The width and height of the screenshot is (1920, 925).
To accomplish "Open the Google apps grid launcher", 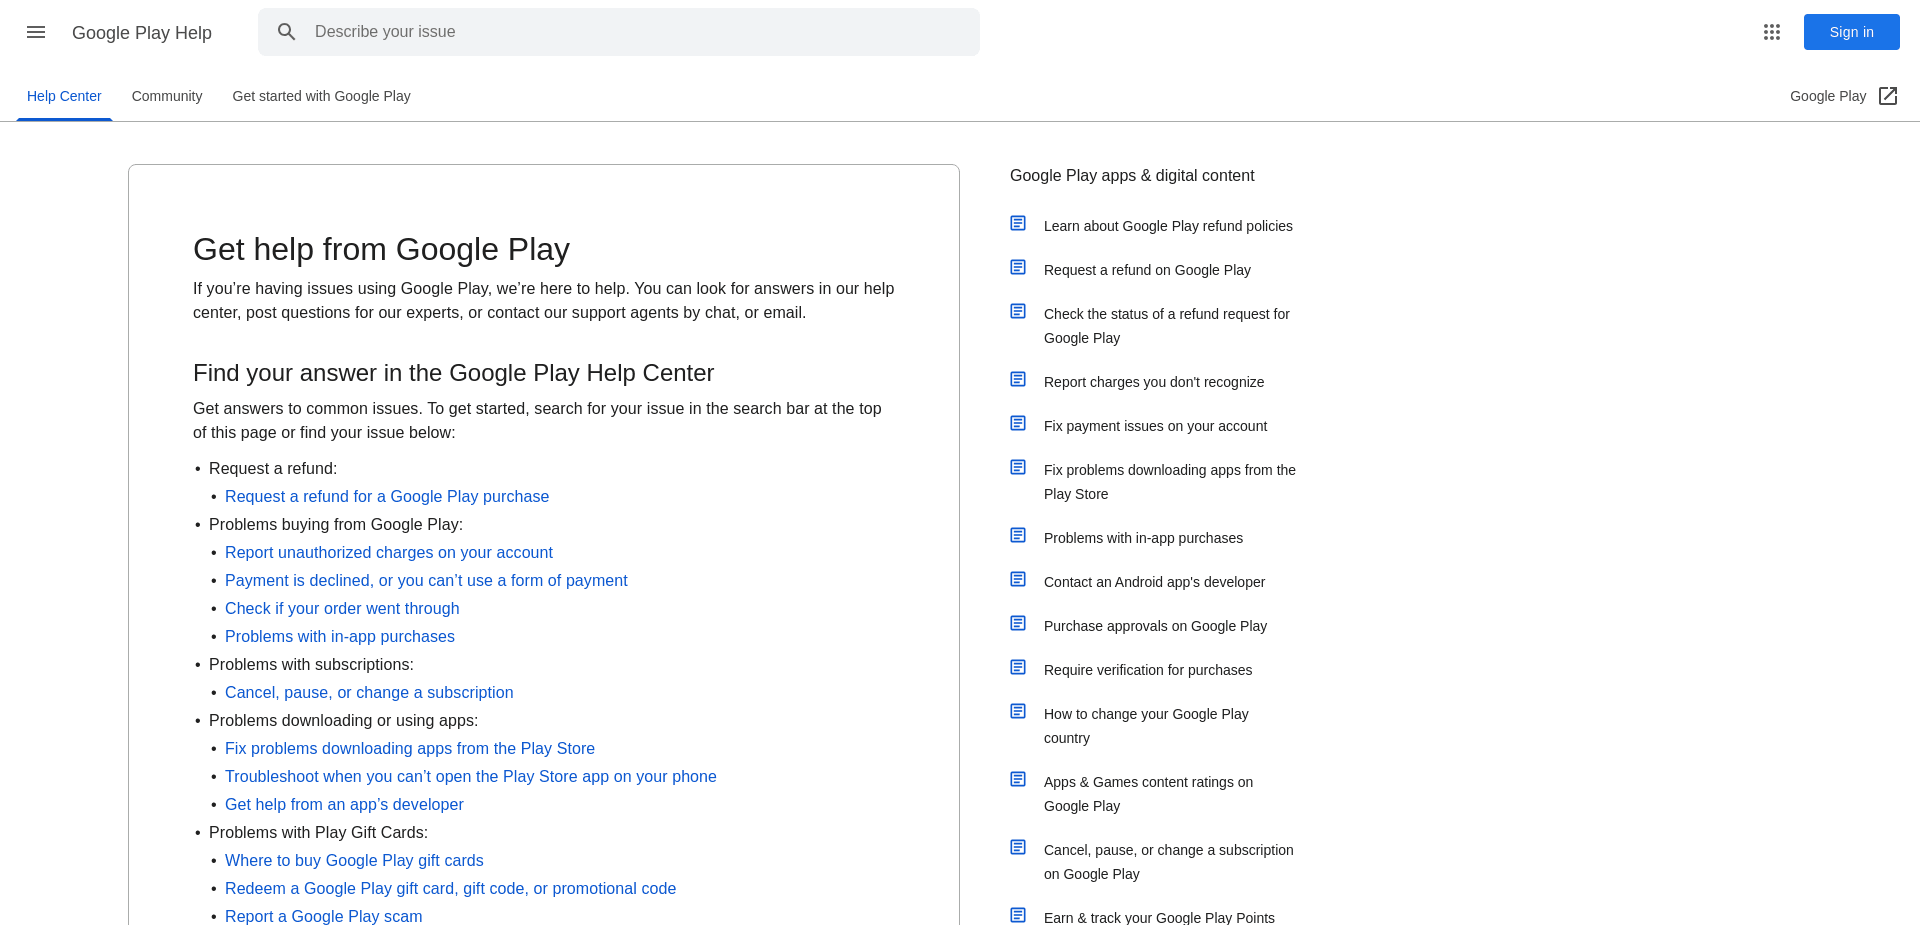I will coord(1772,32).
